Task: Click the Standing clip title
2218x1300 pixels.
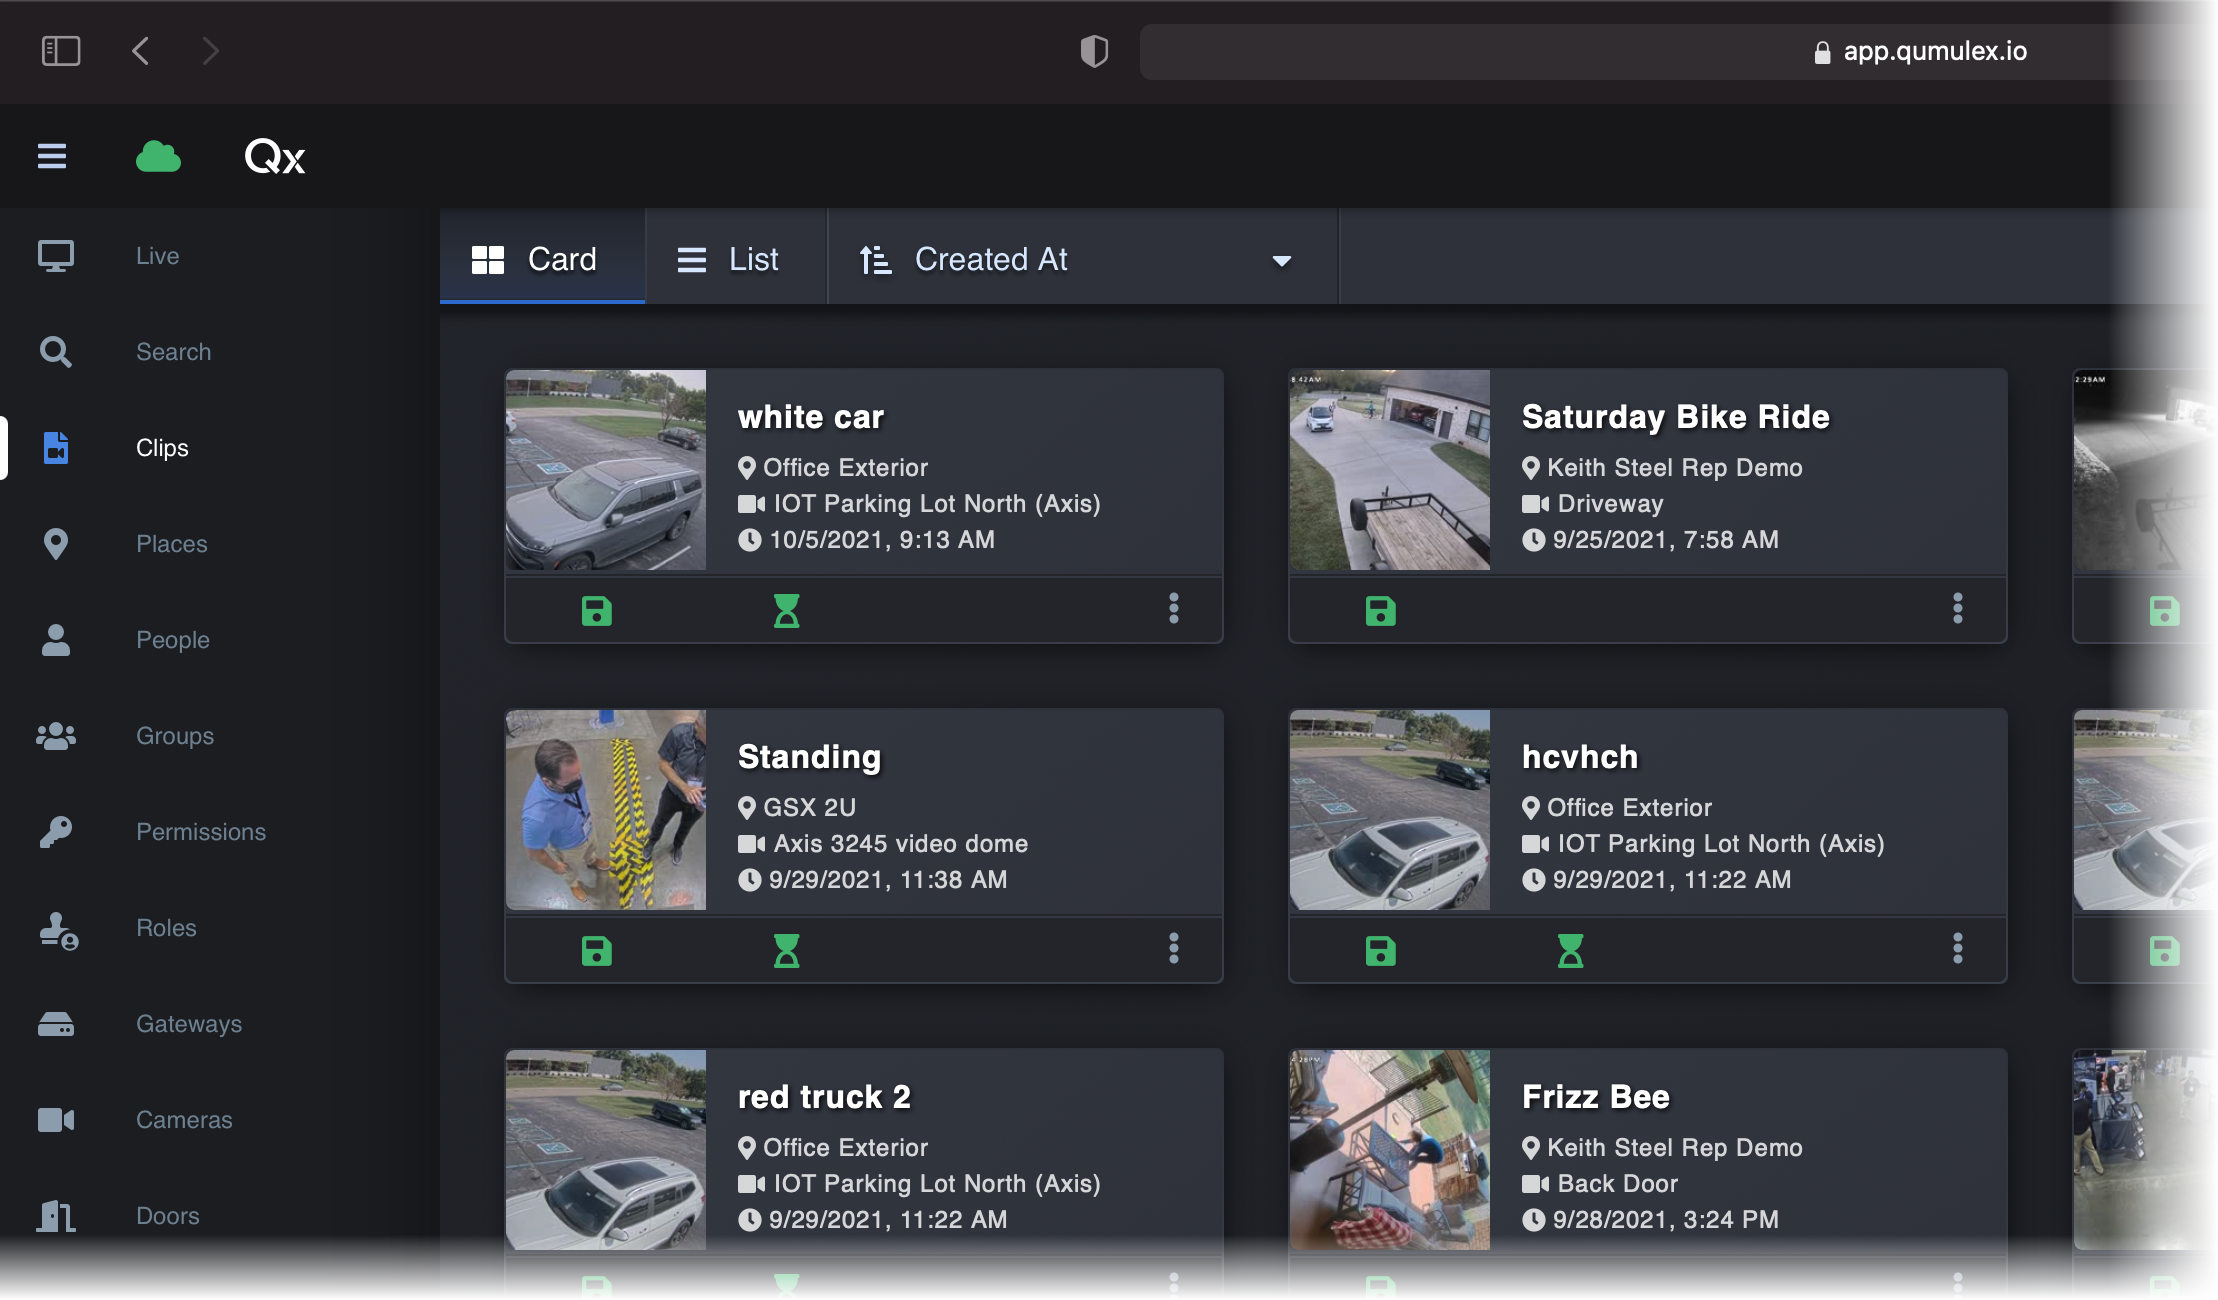Action: point(810,757)
